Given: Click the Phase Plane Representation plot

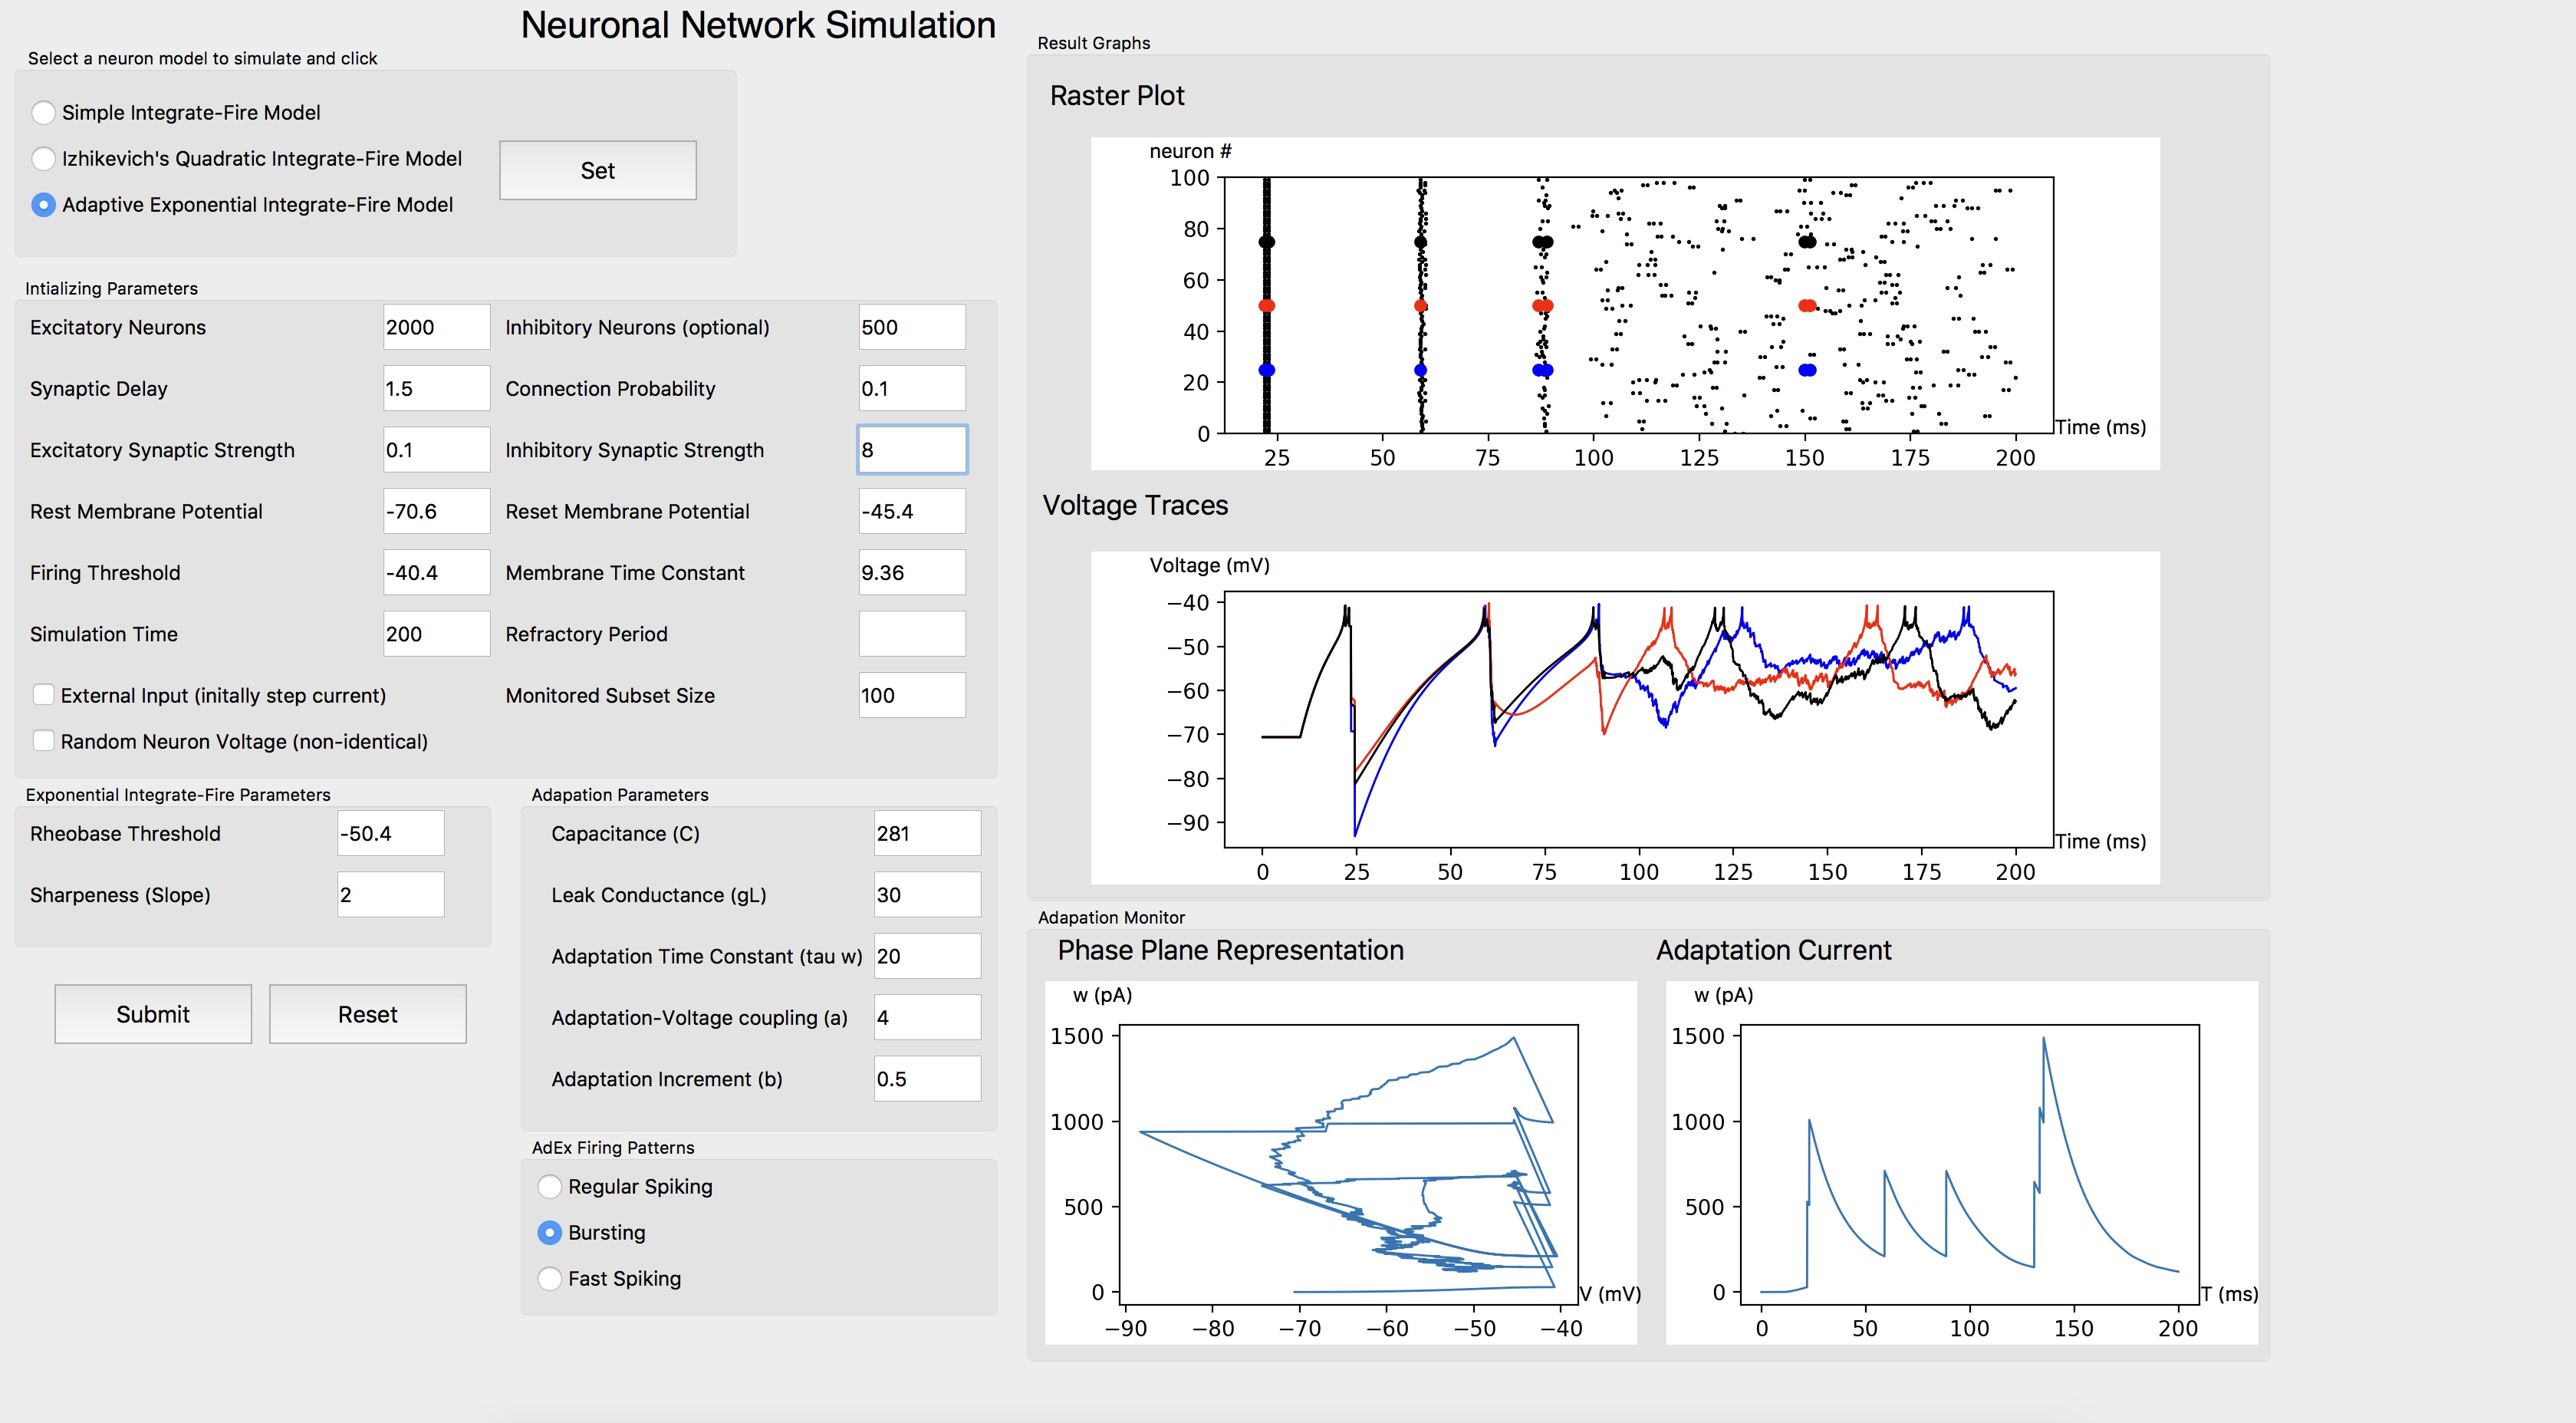Looking at the screenshot, I should (x=1341, y=1163).
